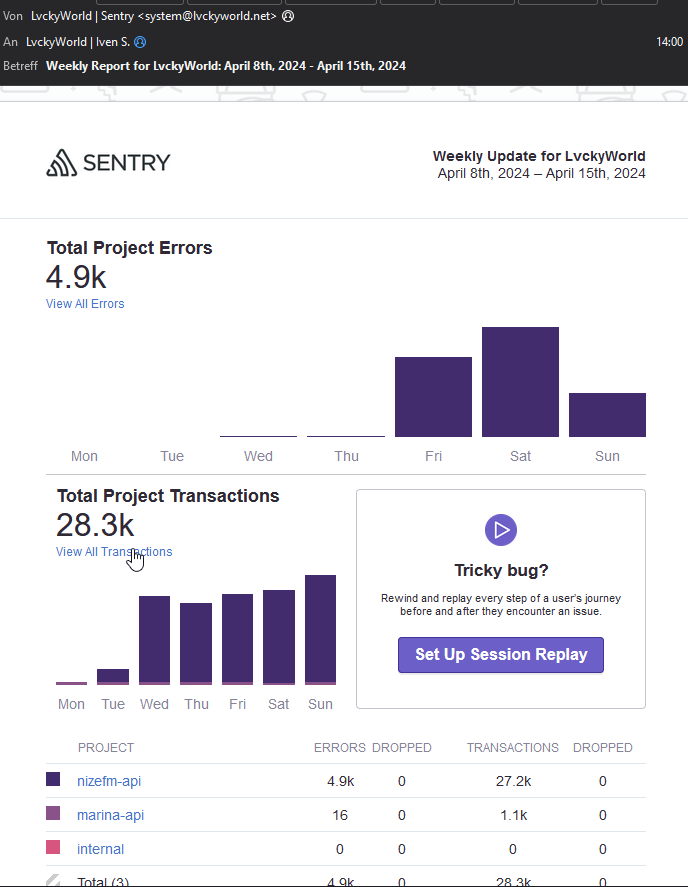Open the internal project link
688x887 pixels.
click(x=100, y=849)
